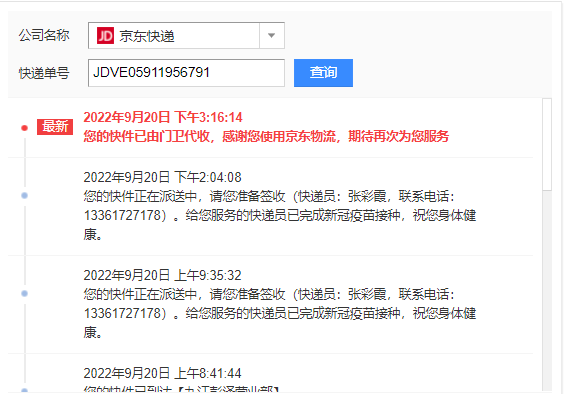Screen dimensions: 565x394
Task: Click the timestamp 2022年9月20日 下午2:04:08
Action: (163, 177)
